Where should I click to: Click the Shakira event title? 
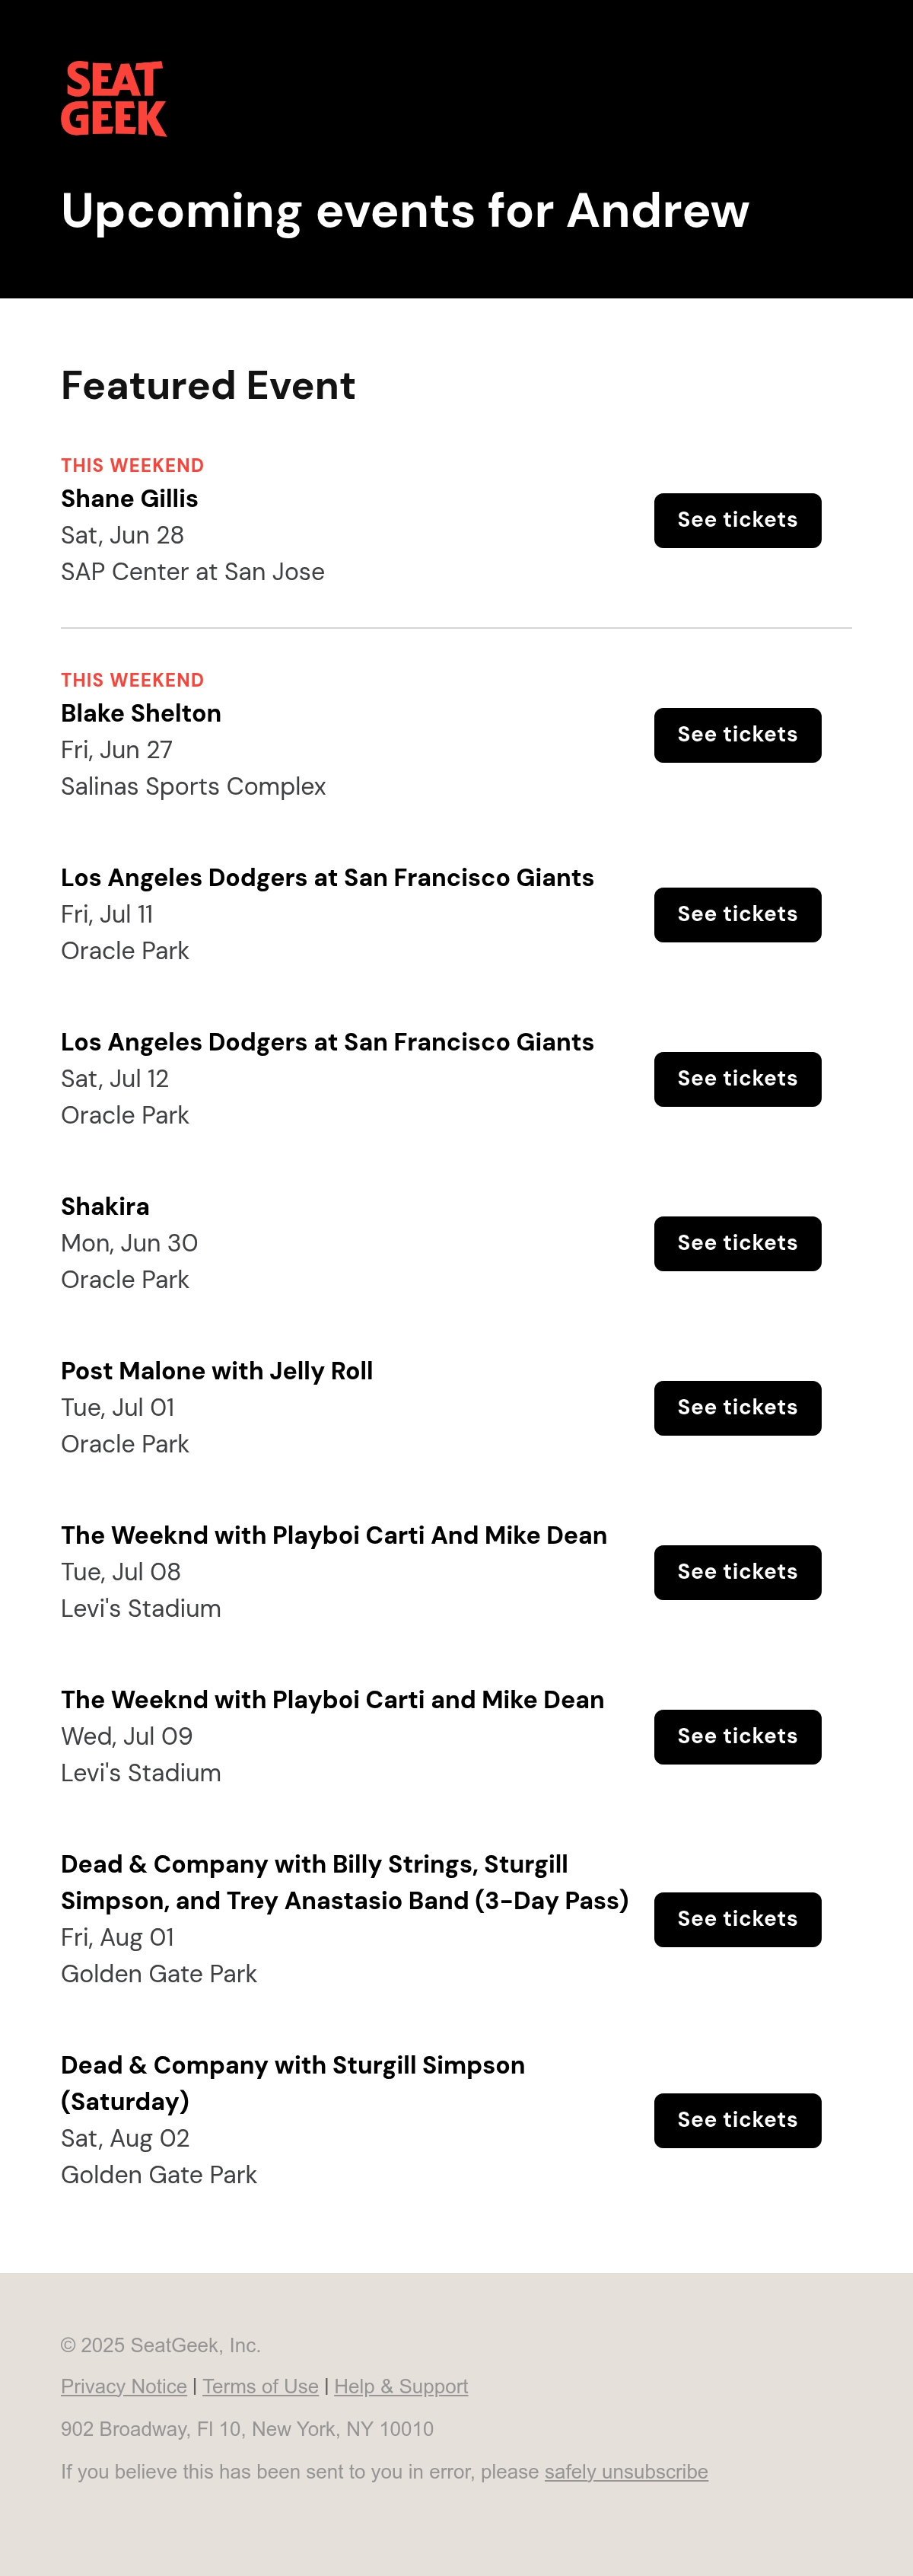pyautogui.click(x=105, y=1206)
